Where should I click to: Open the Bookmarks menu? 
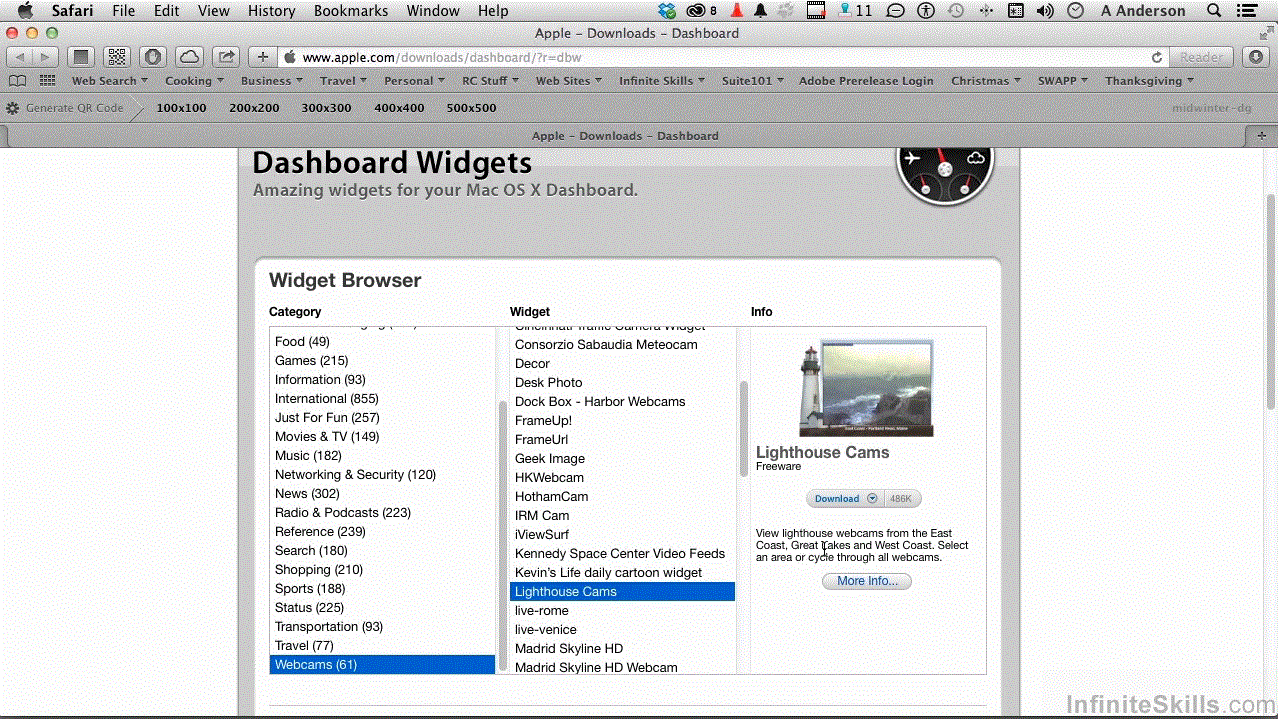pyautogui.click(x=351, y=11)
